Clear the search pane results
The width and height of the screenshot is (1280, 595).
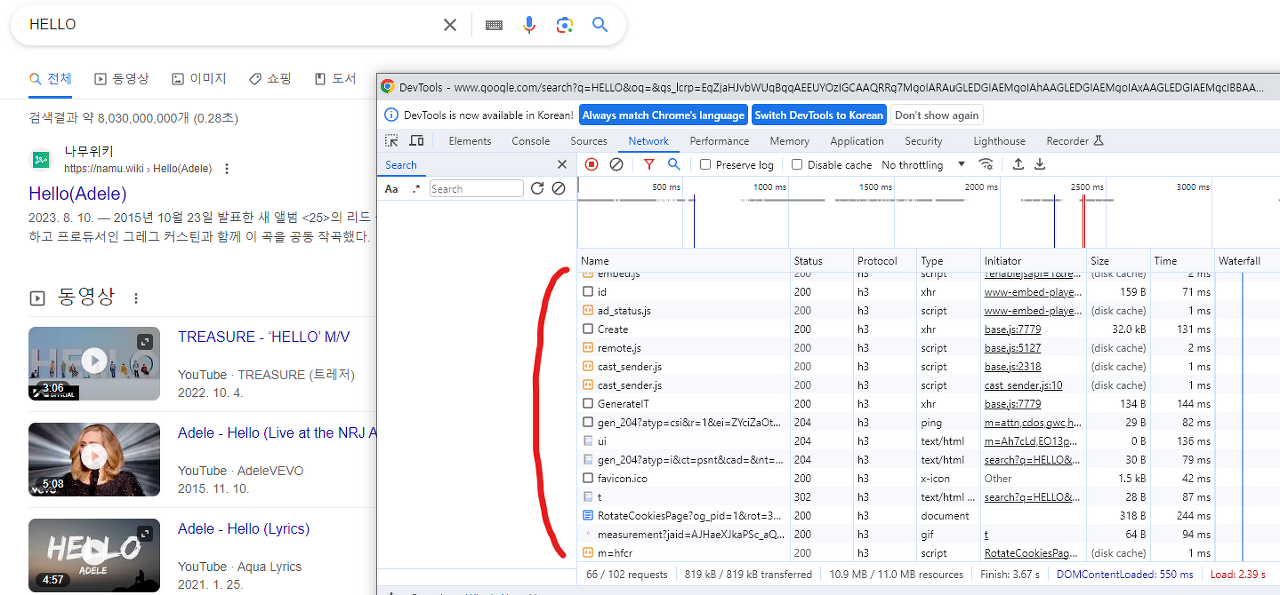tap(559, 188)
